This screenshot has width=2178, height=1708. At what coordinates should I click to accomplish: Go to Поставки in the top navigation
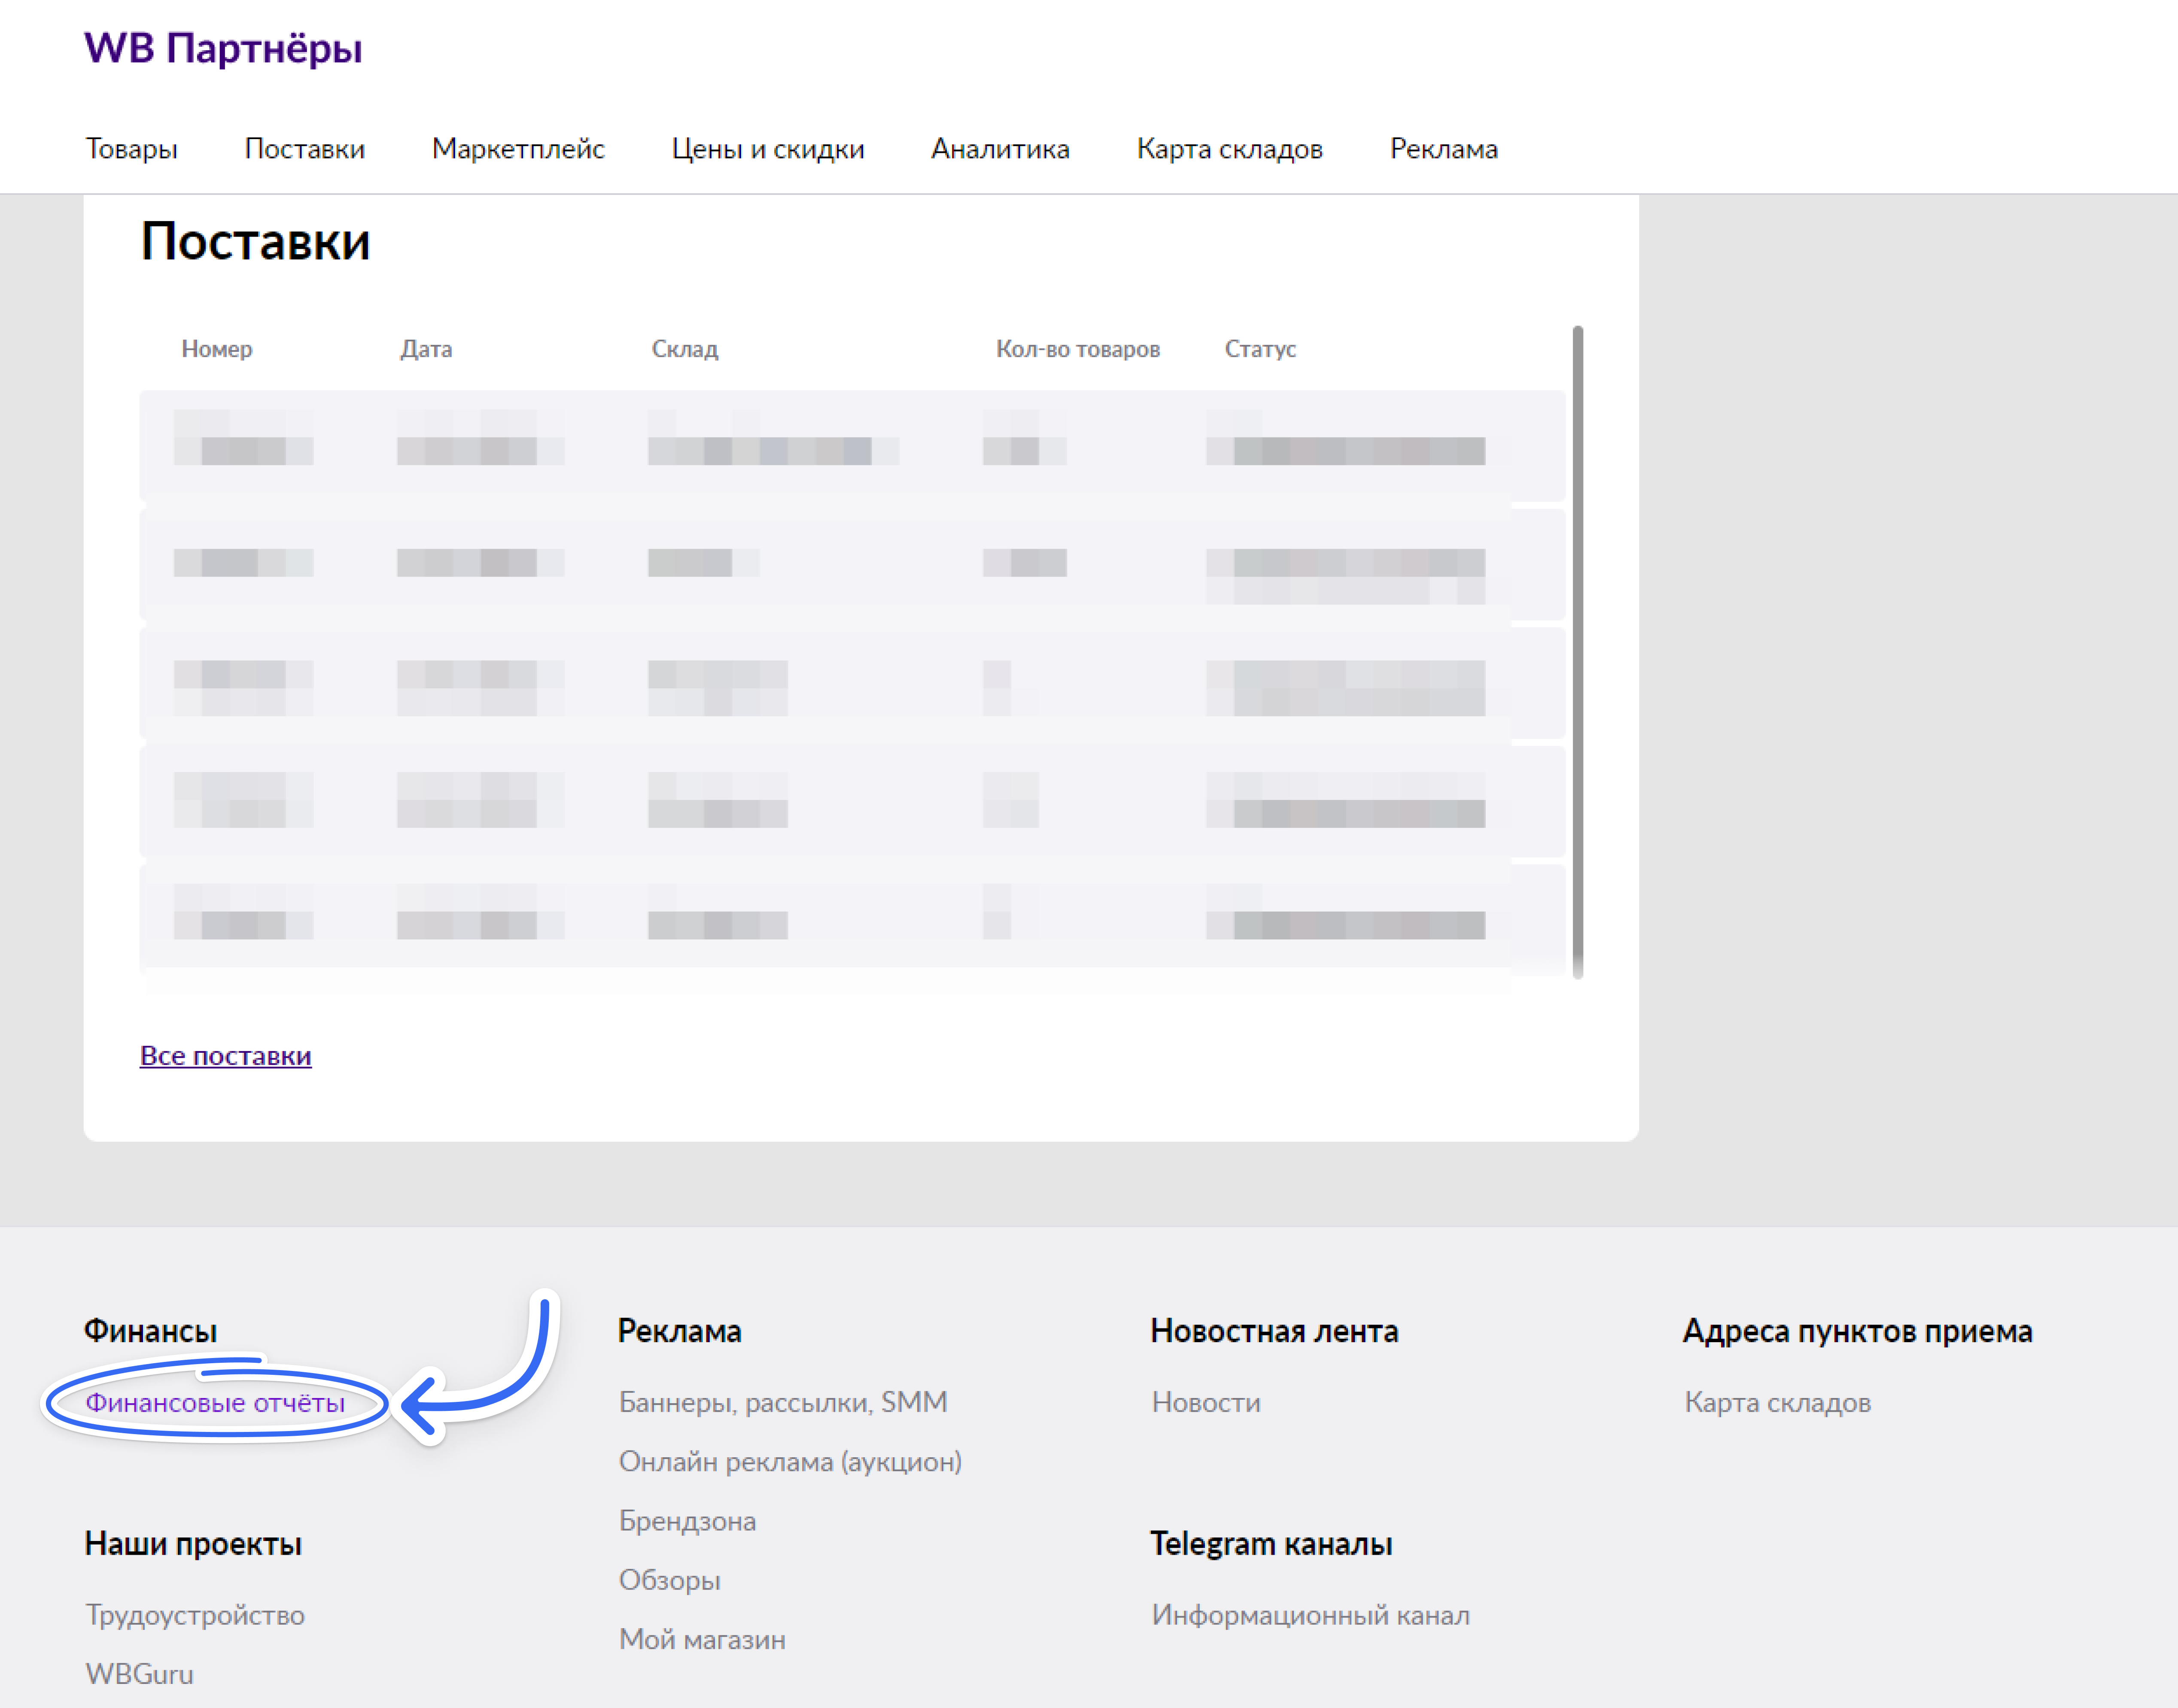click(305, 149)
